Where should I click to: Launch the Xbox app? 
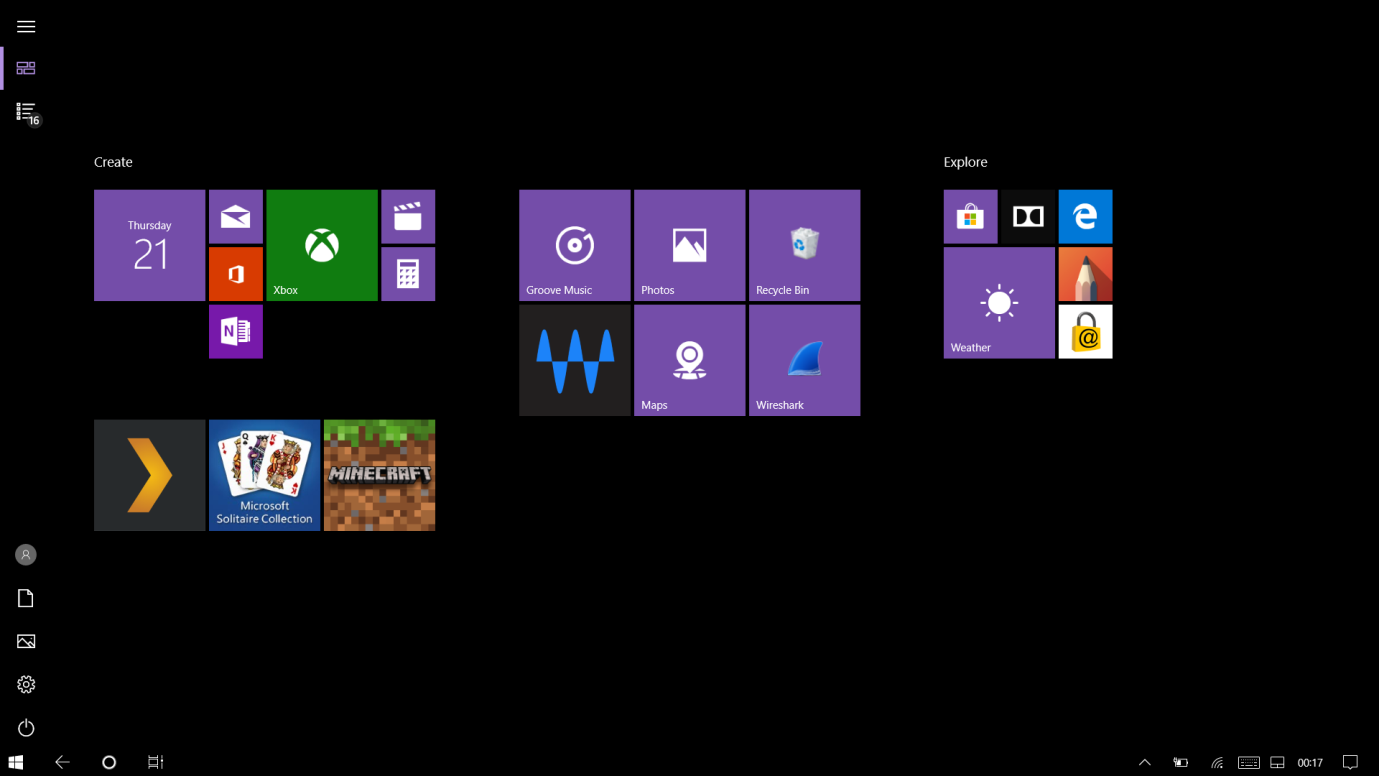coord(321,245)
